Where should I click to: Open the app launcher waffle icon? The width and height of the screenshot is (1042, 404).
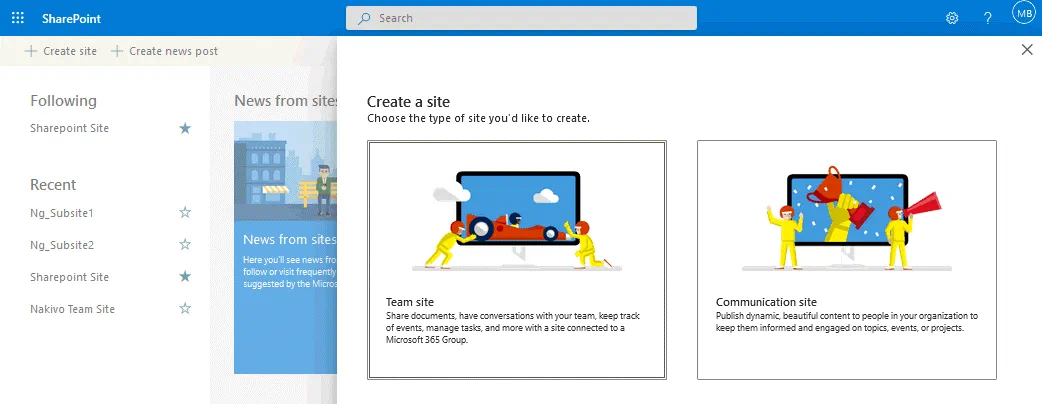pos(18,18)
